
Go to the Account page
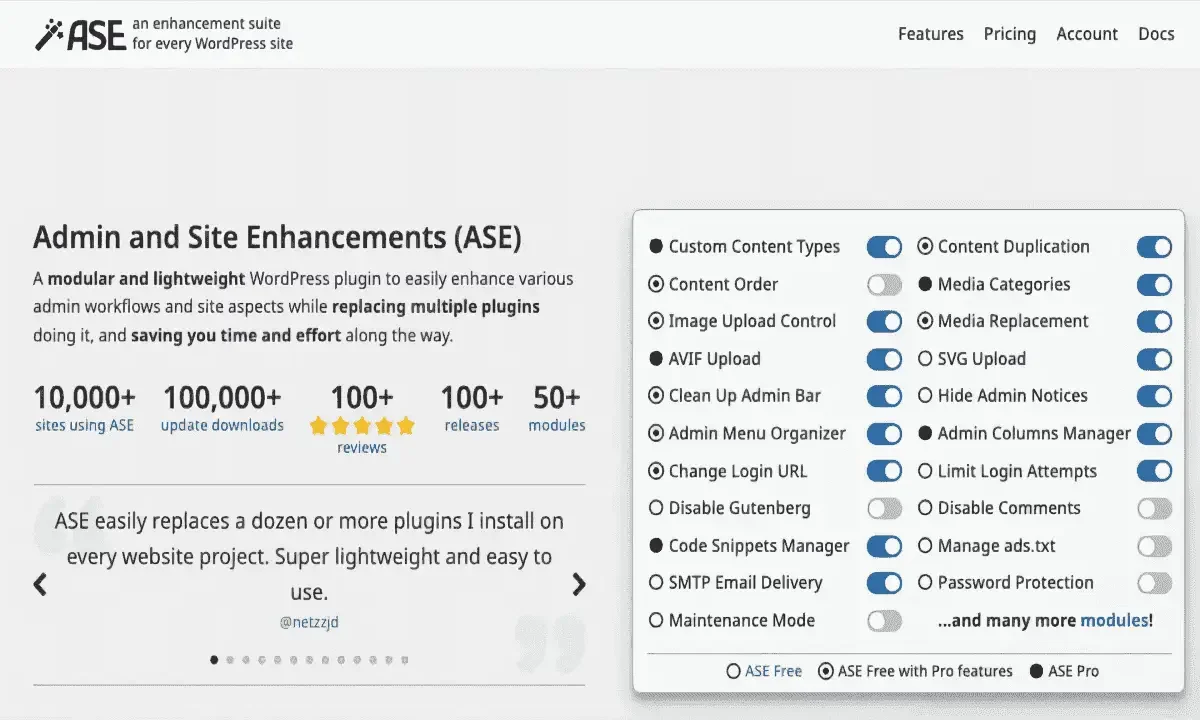coord(1087,34)
